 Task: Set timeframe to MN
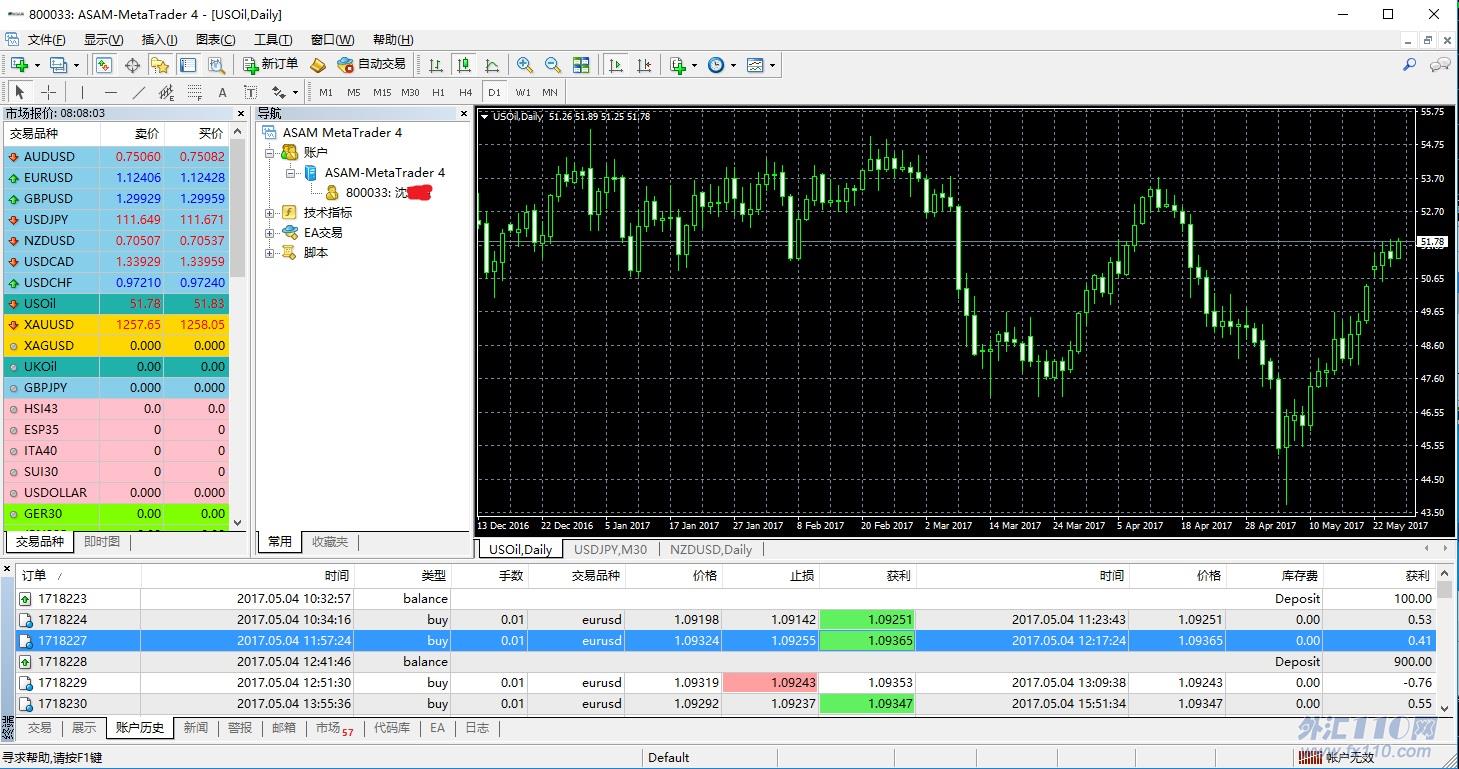(x=550, y=92)
